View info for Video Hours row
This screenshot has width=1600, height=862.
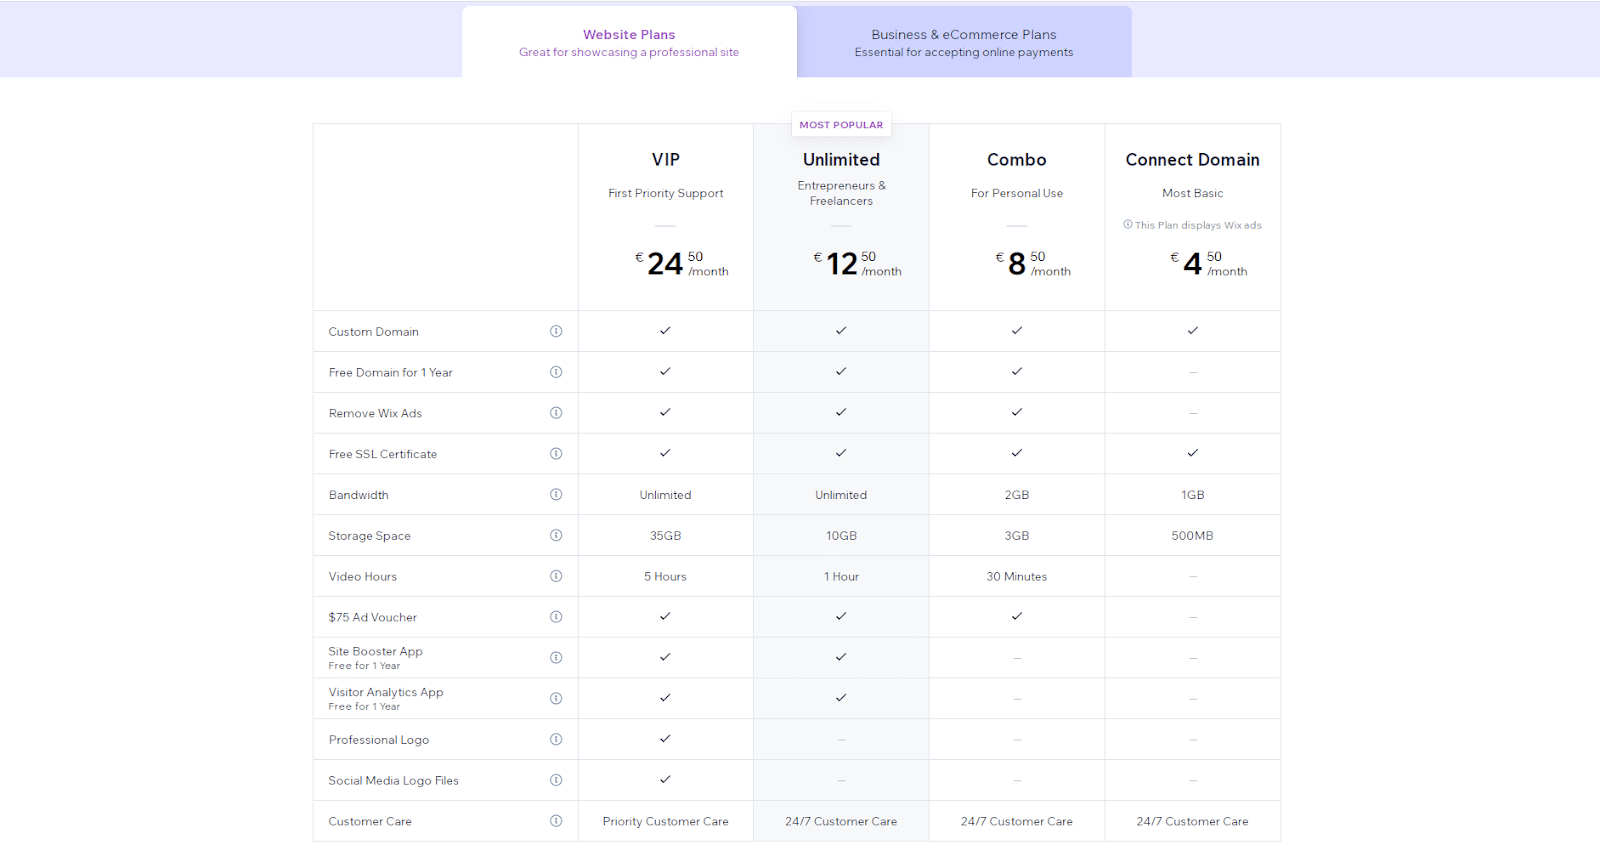tap(556, 576)
